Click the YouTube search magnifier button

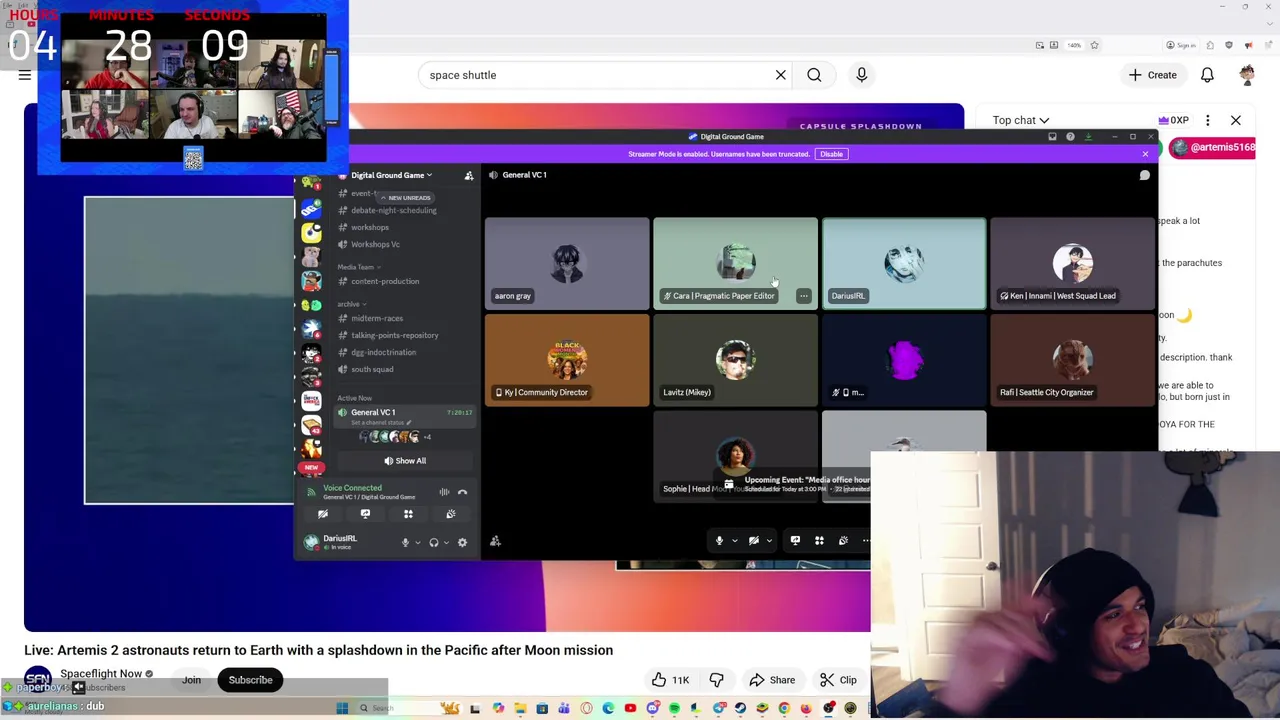click(x=814, y=75)
